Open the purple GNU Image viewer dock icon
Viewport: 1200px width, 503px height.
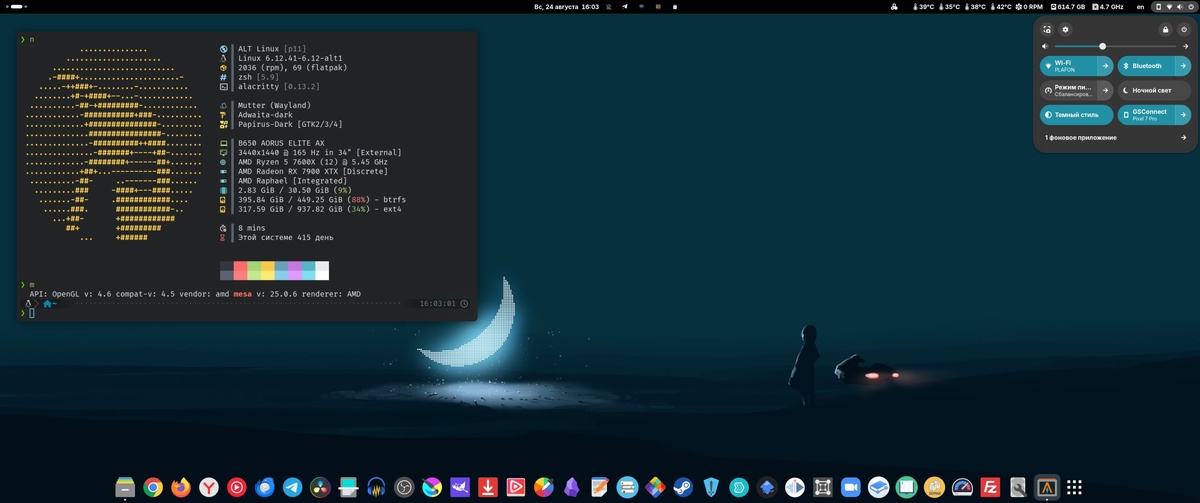coord(460,487)
